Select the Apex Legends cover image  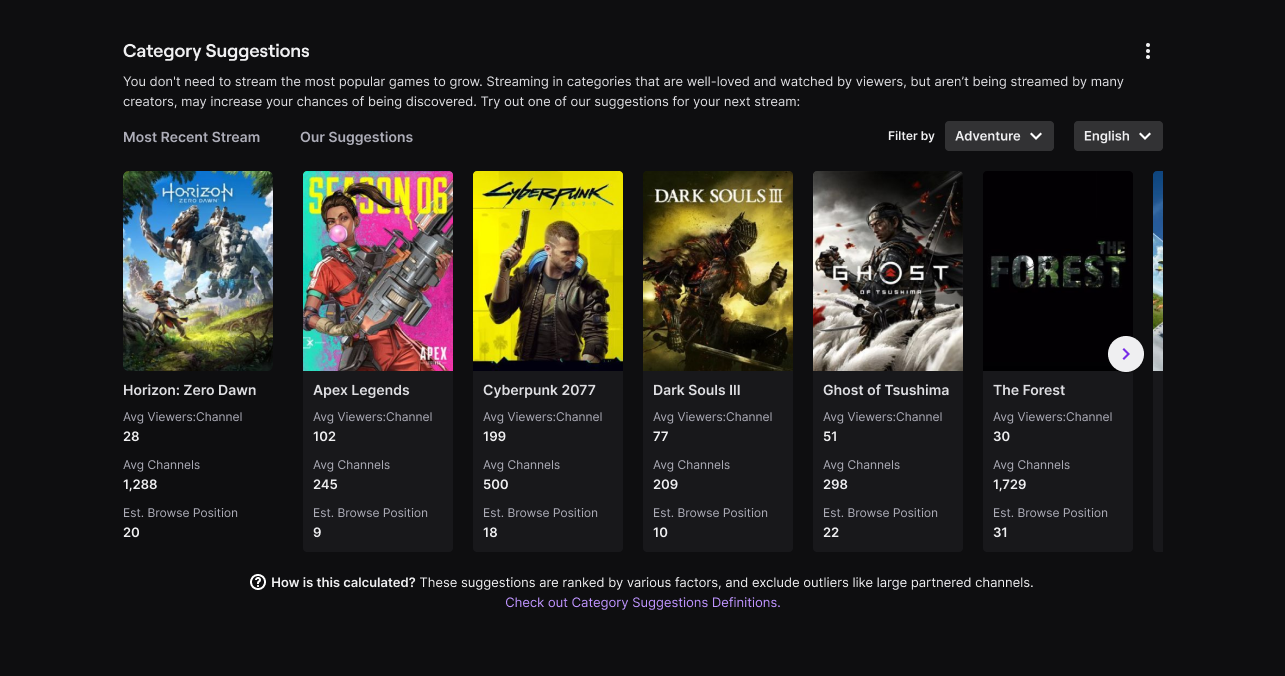click(x=377, y=270)
